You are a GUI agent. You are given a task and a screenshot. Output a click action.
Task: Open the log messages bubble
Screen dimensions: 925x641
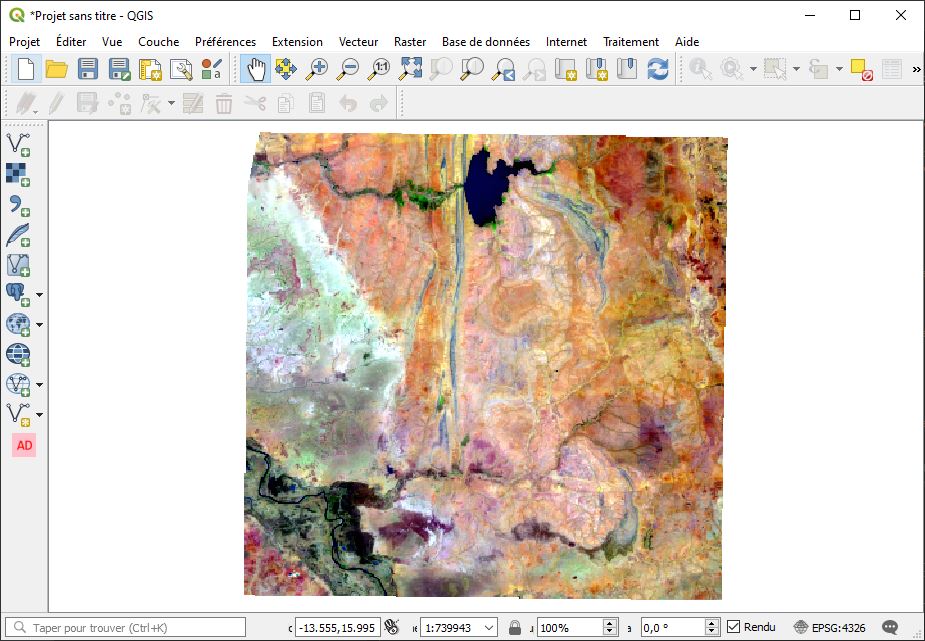(889, 627)
